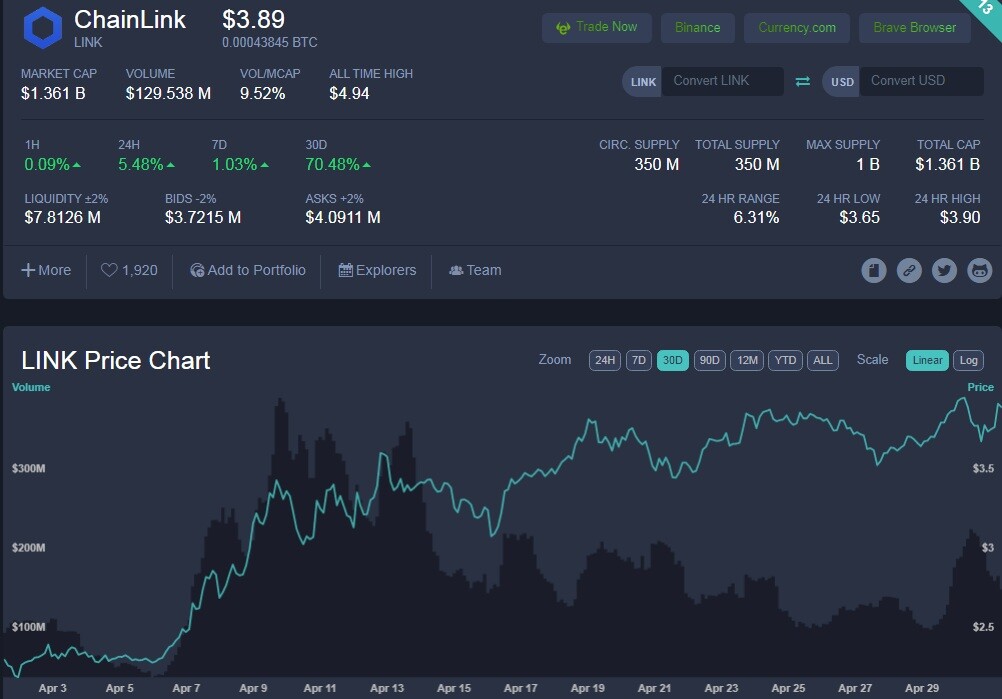Click the USD currency label in converter
Screen dimensions: 1002x699
tap(842, 82)
